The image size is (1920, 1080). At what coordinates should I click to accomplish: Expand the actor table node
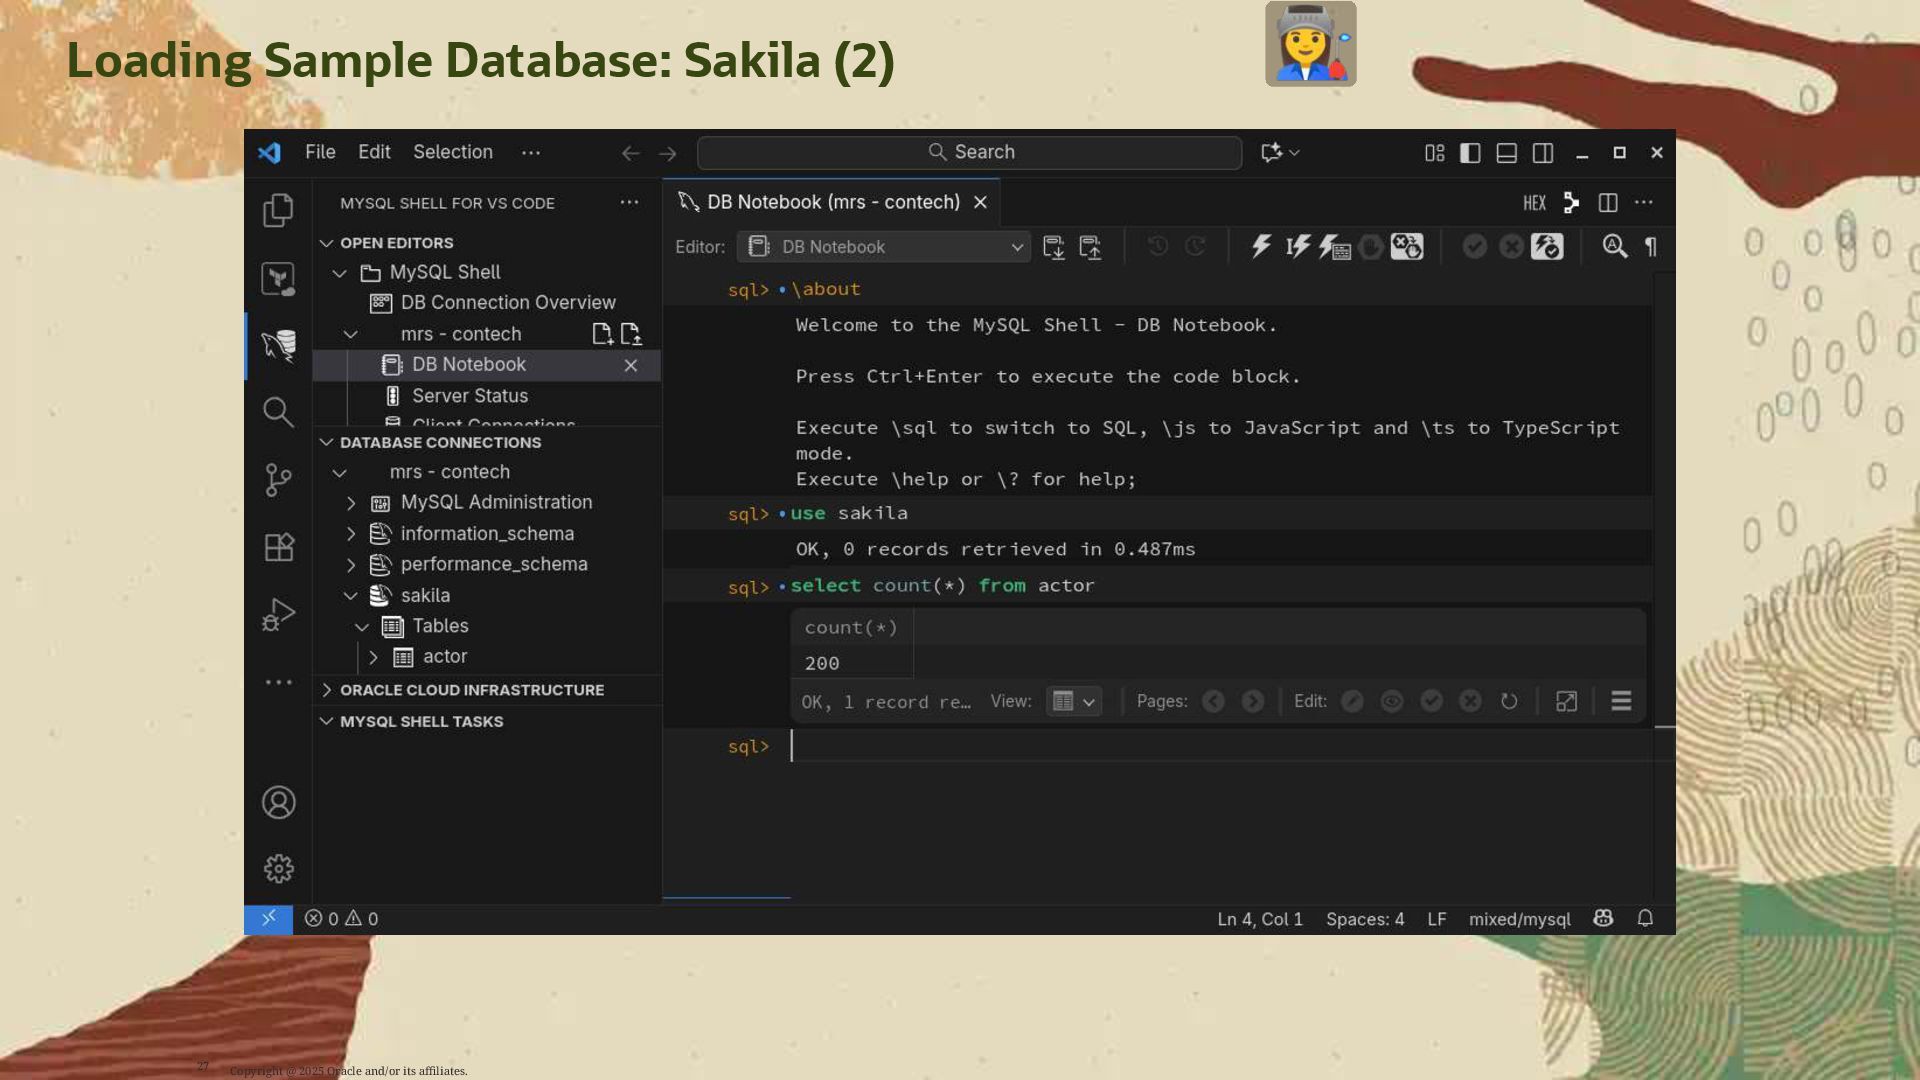pyautogui.click(x=373, y=657)
